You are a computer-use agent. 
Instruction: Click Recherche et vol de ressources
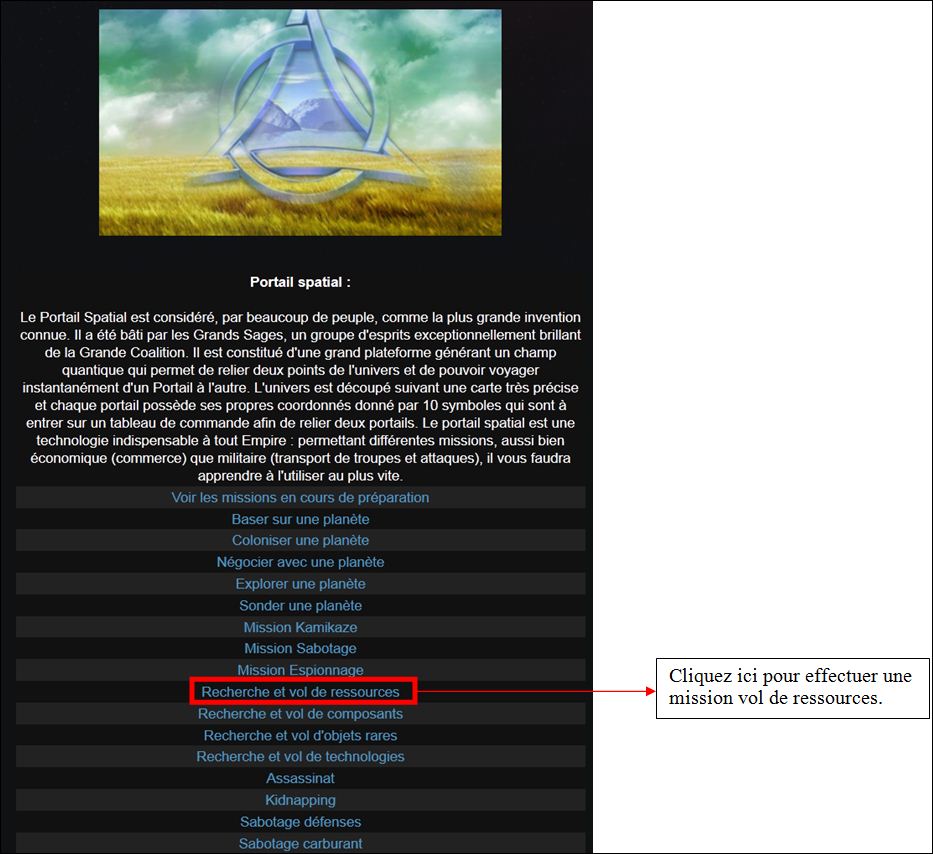coord(300,692)
